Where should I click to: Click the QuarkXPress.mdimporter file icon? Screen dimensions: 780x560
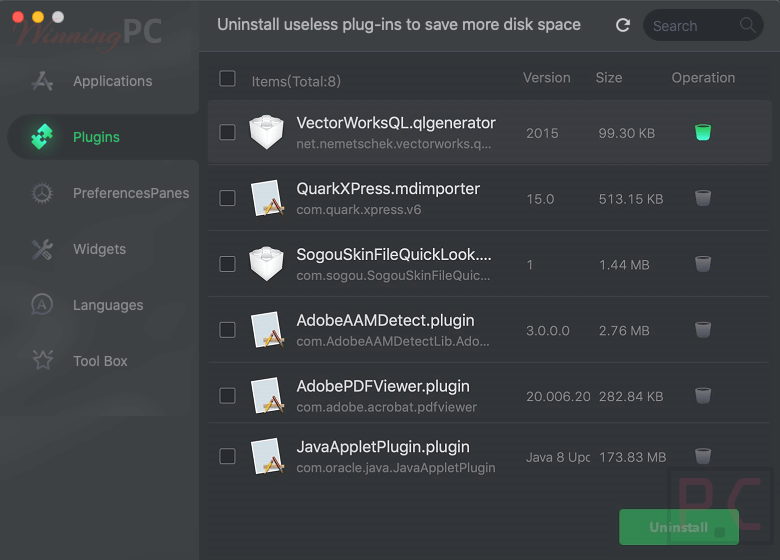[267, 198]
